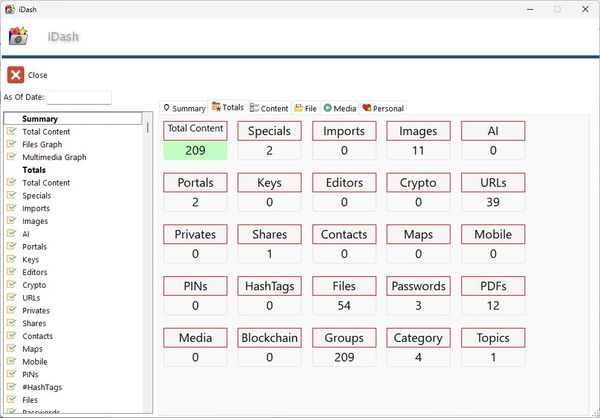The width and height of the screenshot is (600, 418).
Task: Click the iDash title bar app icon
Action: coord(10,9)
